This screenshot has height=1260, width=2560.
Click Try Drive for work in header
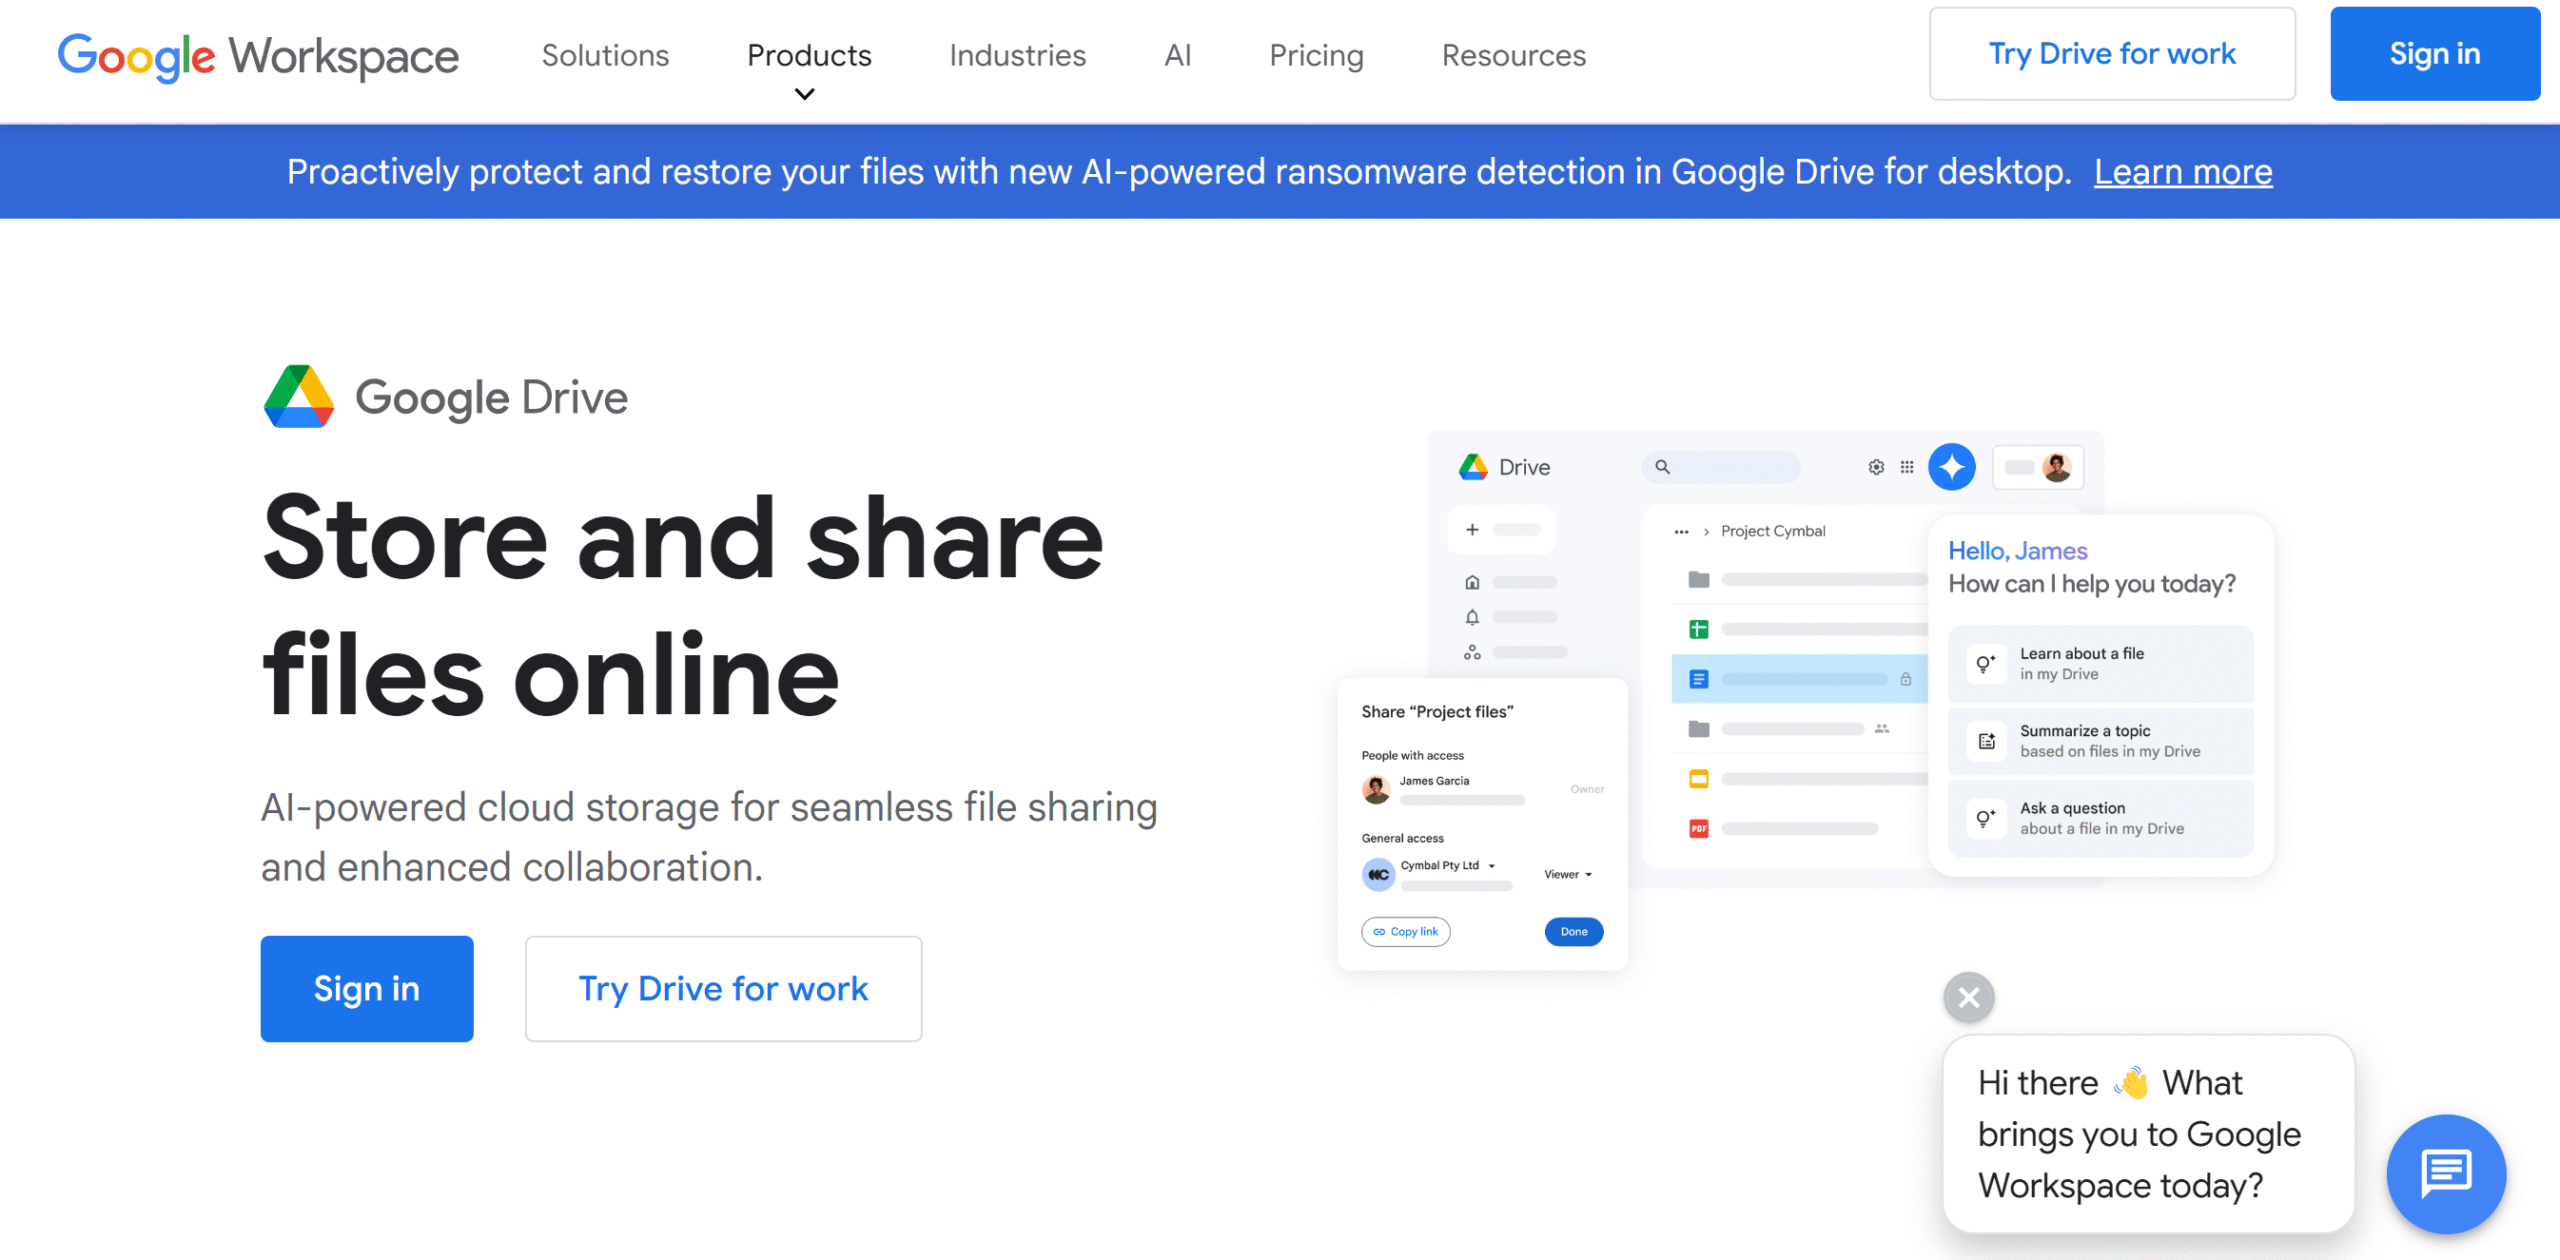[x=2112, y=54]
